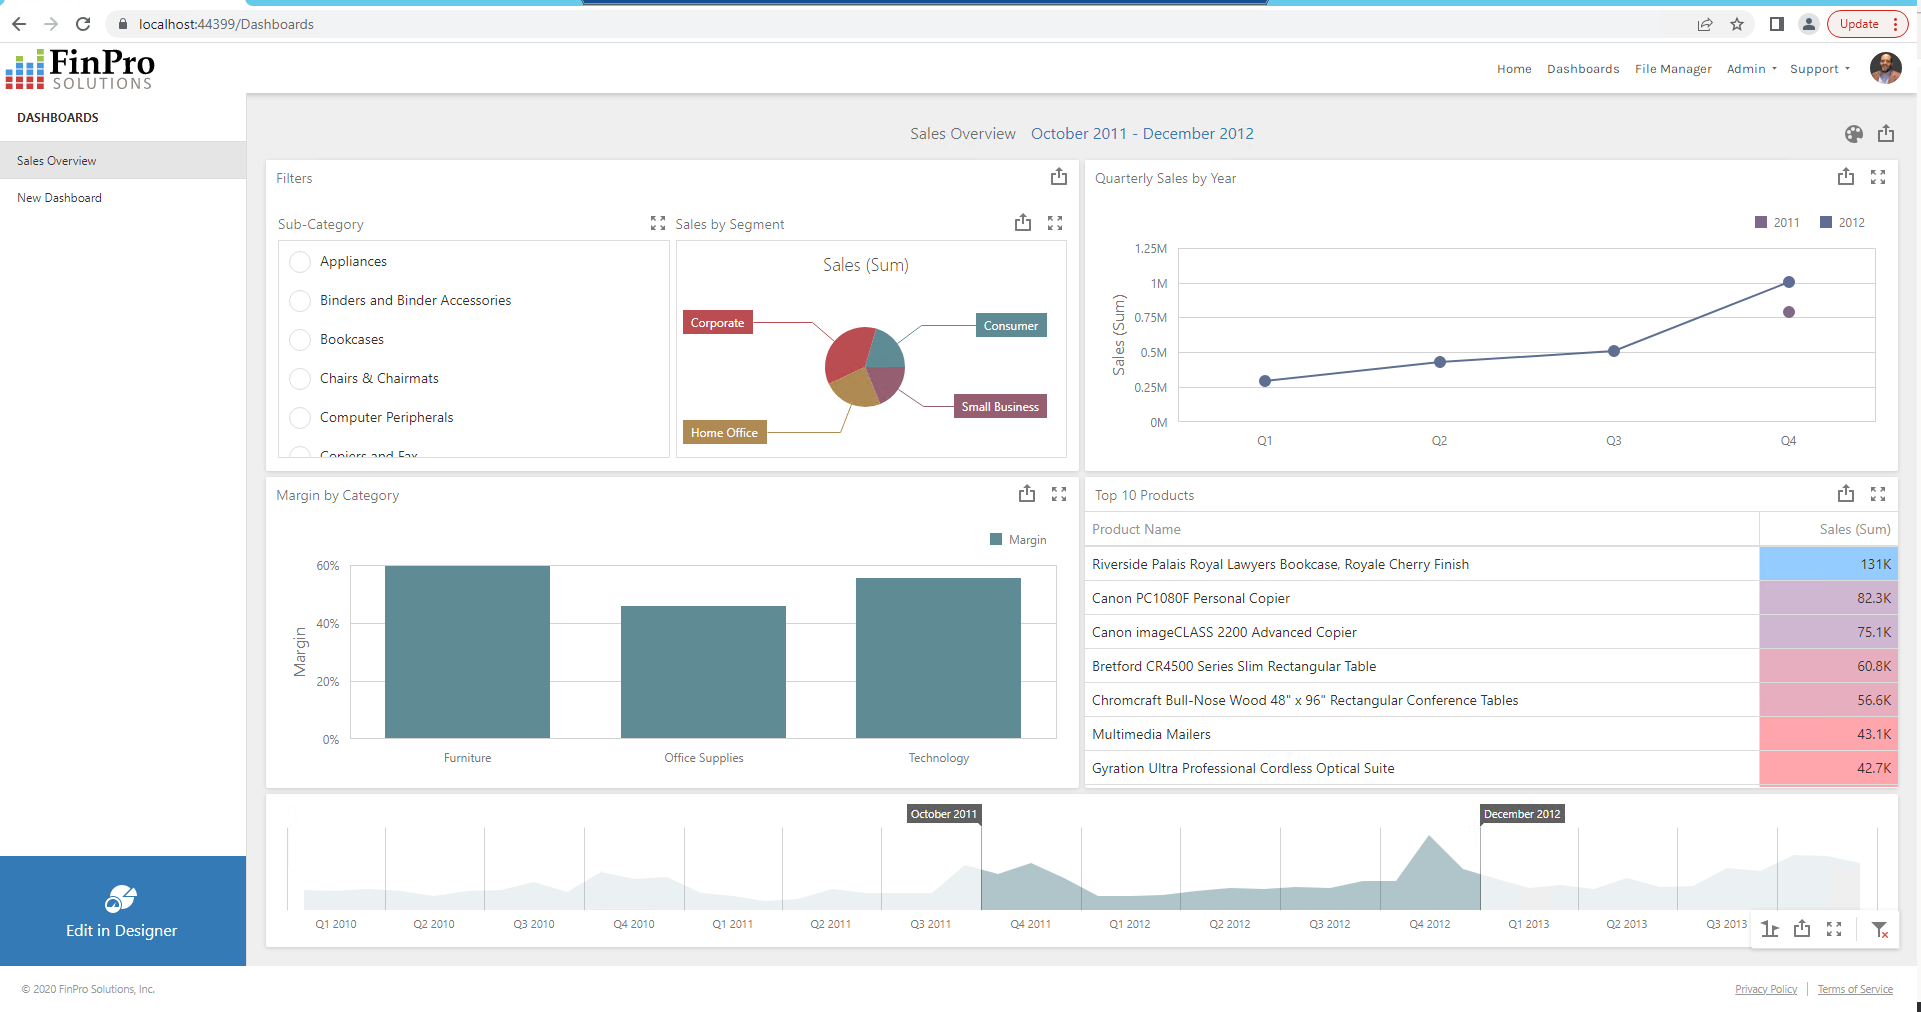Viewport: 1921px width, 1012px height.
Task: Enable the Chairs & Chairmats filter
Action: tap(299, 378)
